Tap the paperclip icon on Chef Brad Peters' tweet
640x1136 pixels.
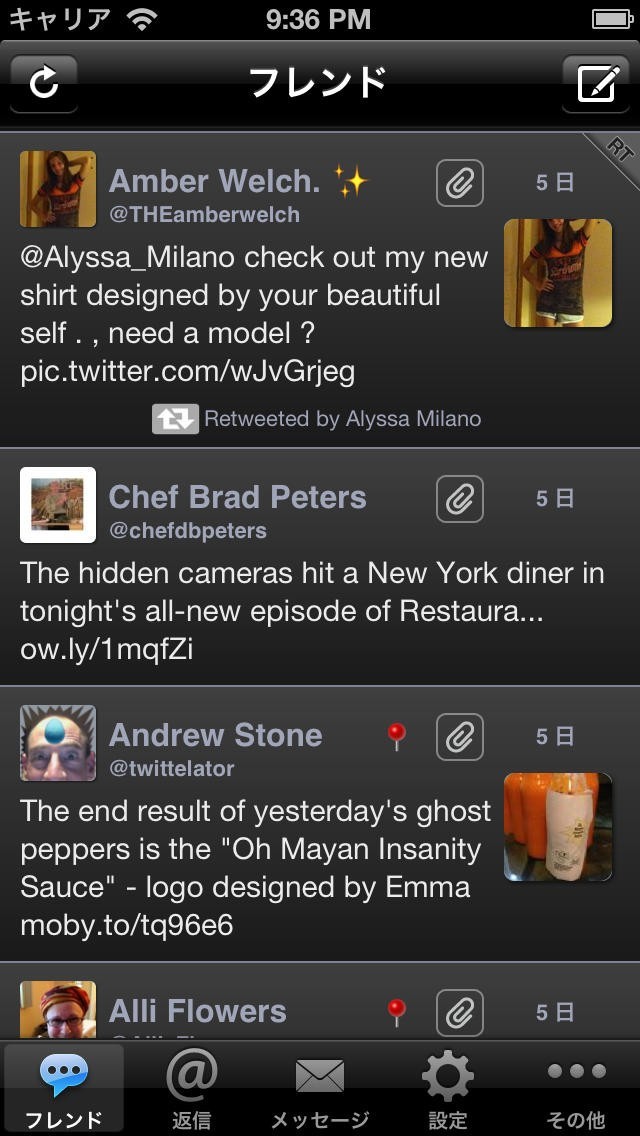pos(460,499)
